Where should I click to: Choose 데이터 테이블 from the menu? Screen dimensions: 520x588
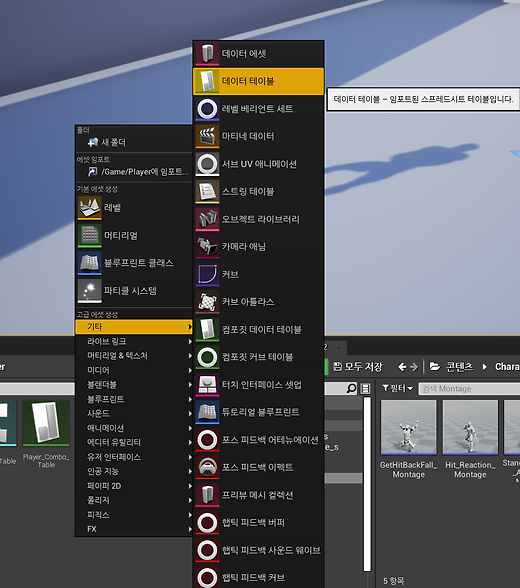pyautogui.click(x=258, y=81)
